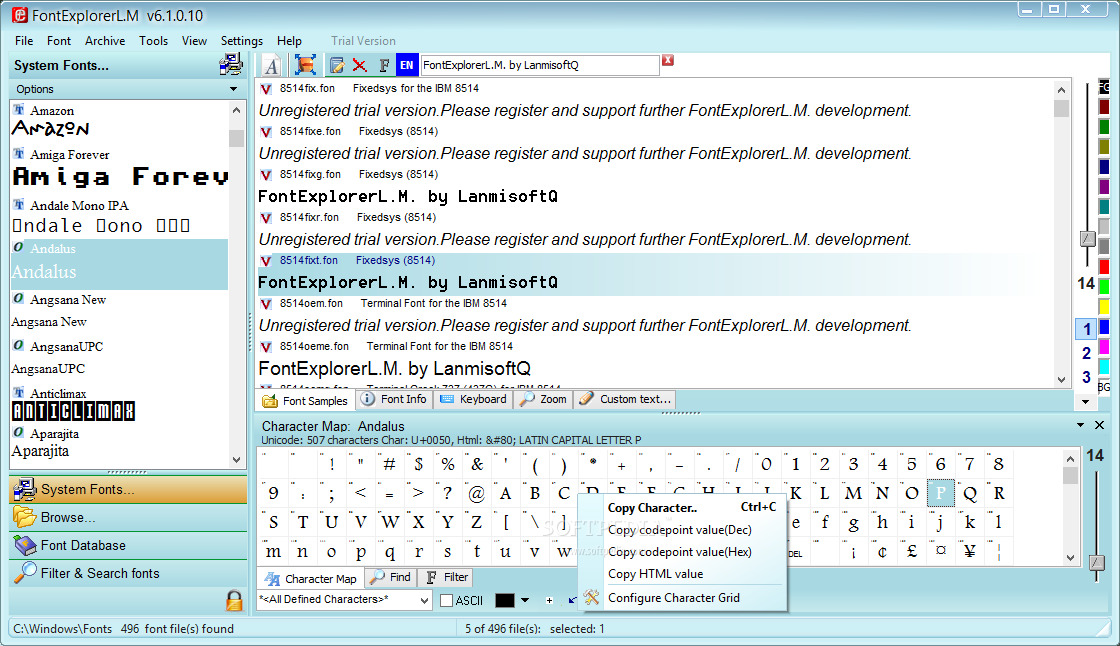Open the Options dropdown in fonts panel
This screenshot has width=1120, height=646.
point(233,89)
